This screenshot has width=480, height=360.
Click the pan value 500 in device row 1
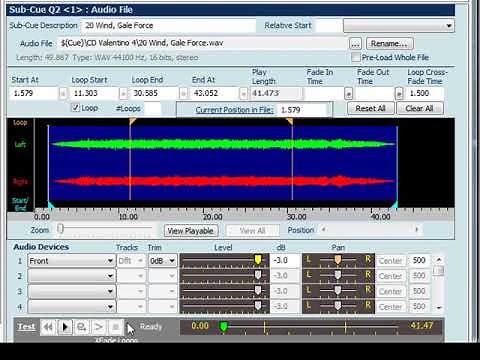(419, 260)
